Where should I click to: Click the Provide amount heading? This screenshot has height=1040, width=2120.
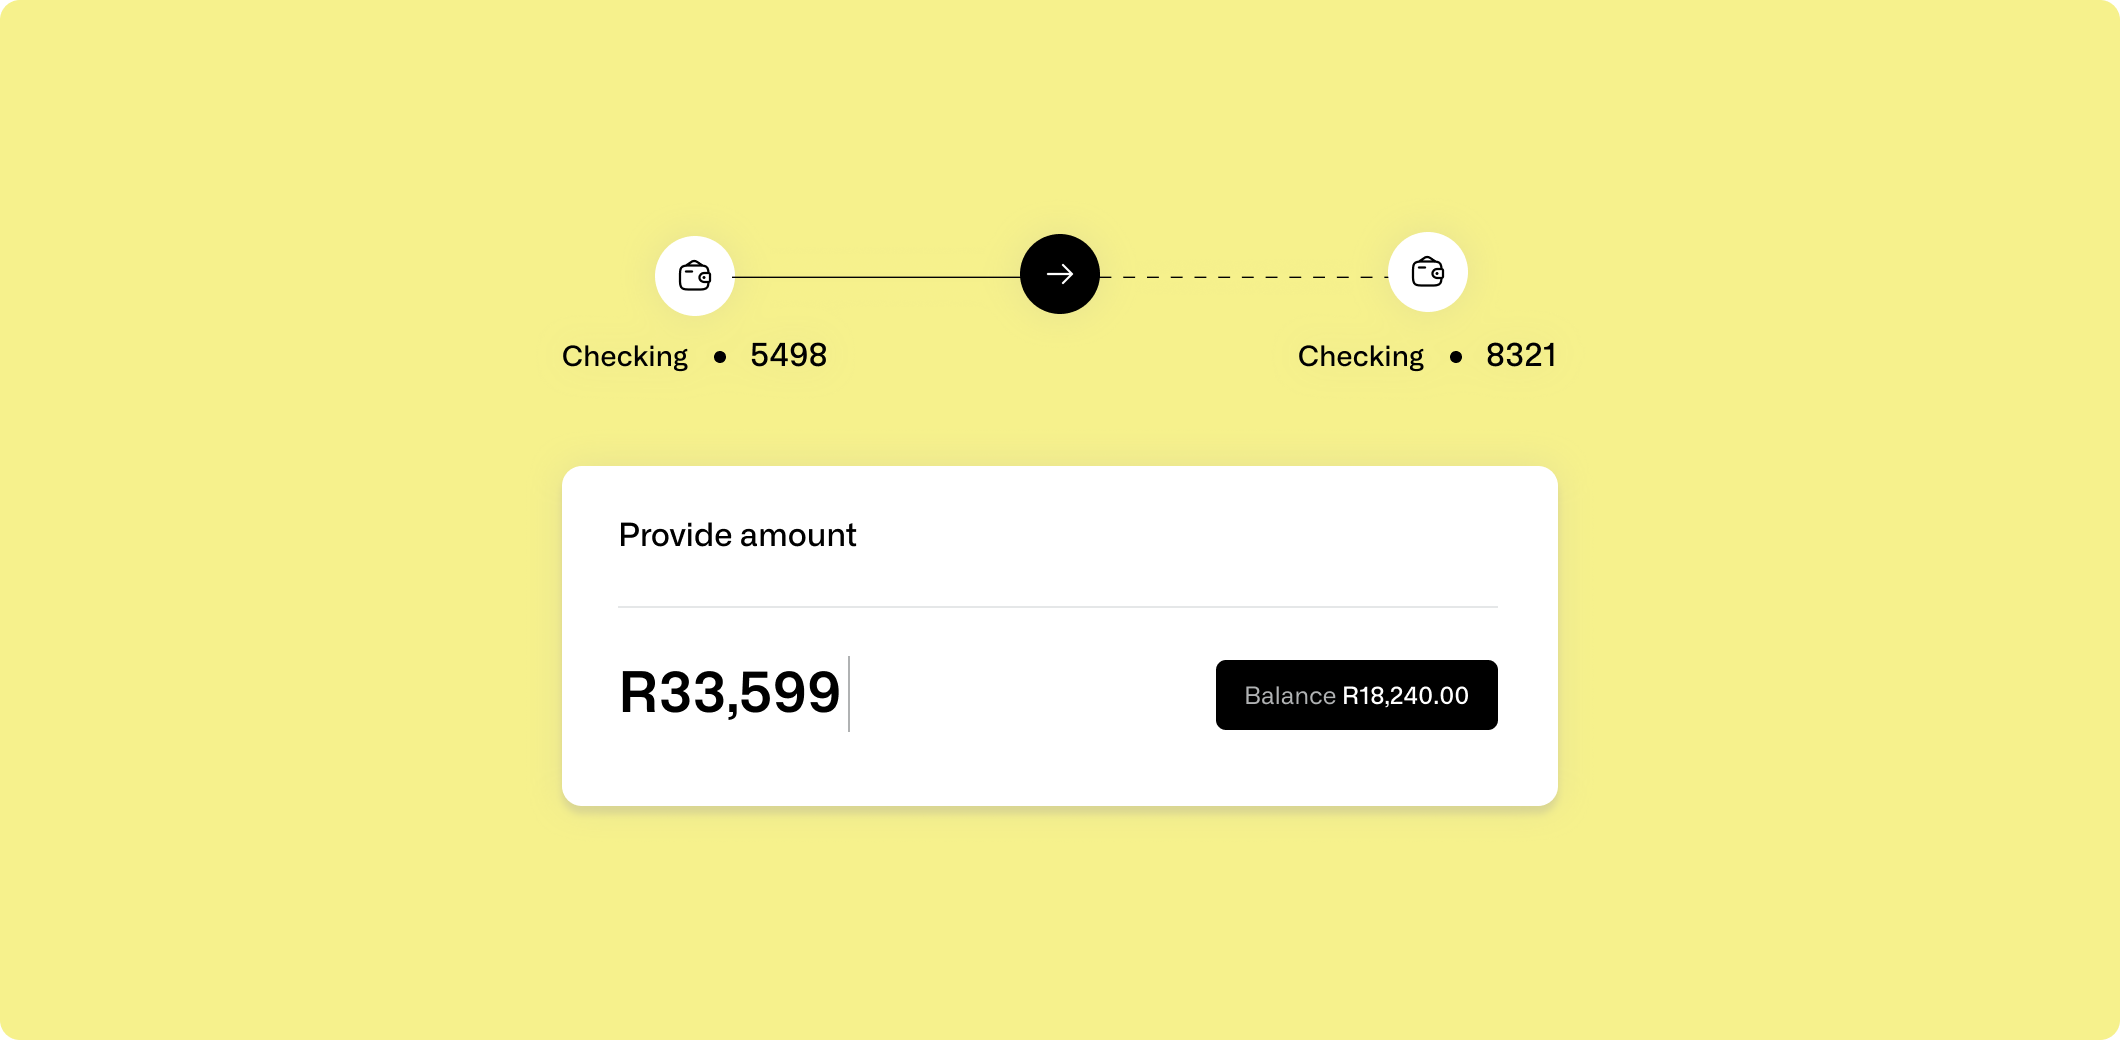click(737, 535)
